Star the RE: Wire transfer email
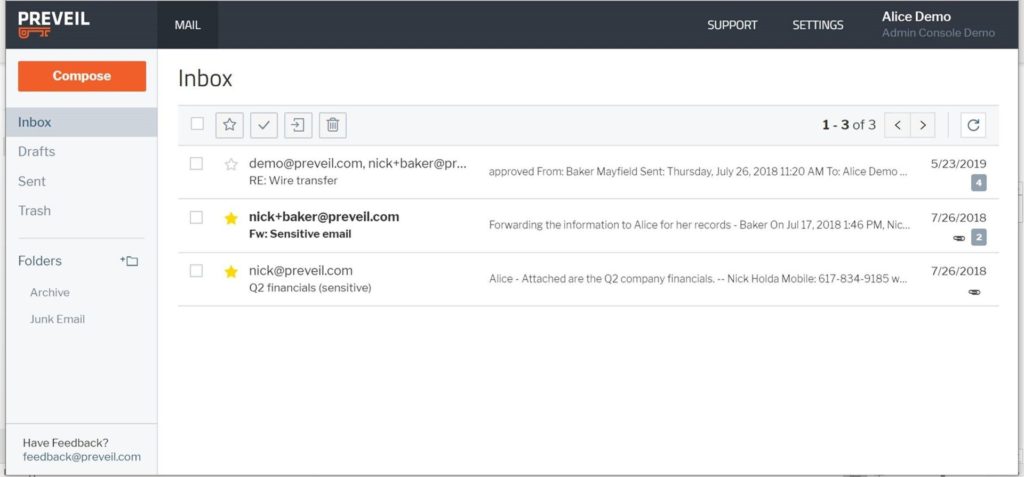Screen dimensions: 1024x477 click(231, 164)
